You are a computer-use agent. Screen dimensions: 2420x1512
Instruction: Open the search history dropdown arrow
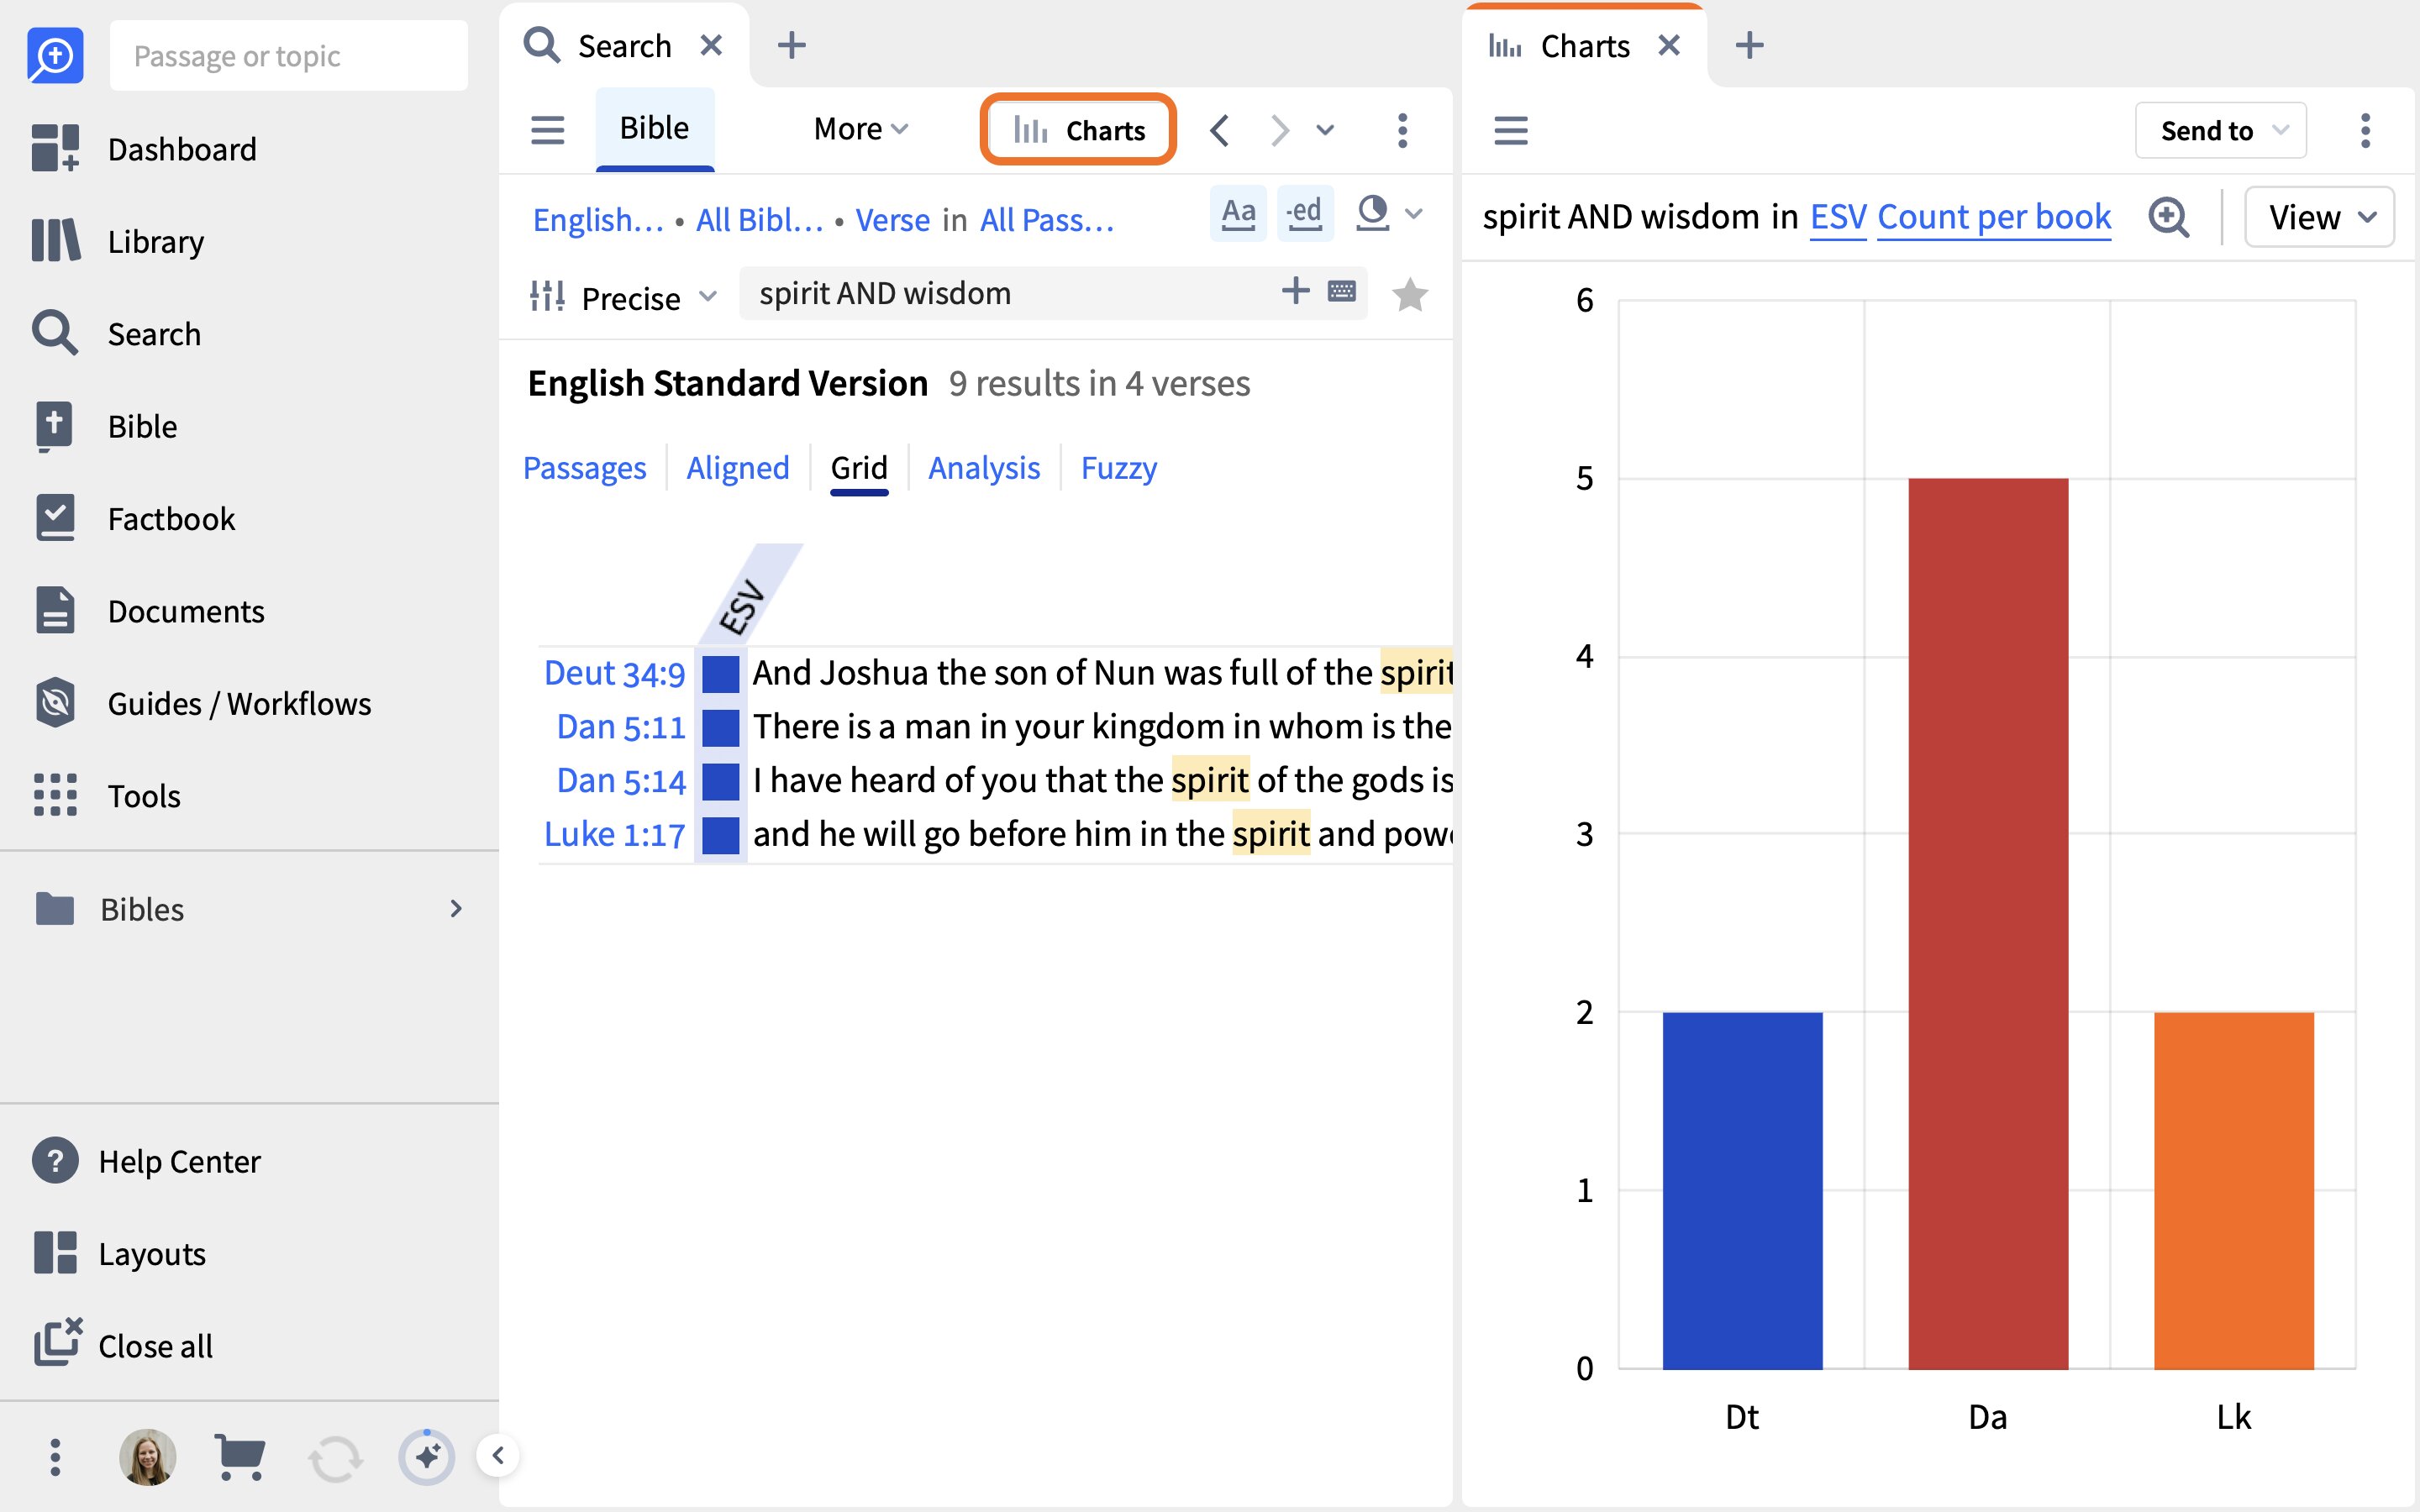click(1325, 130)
